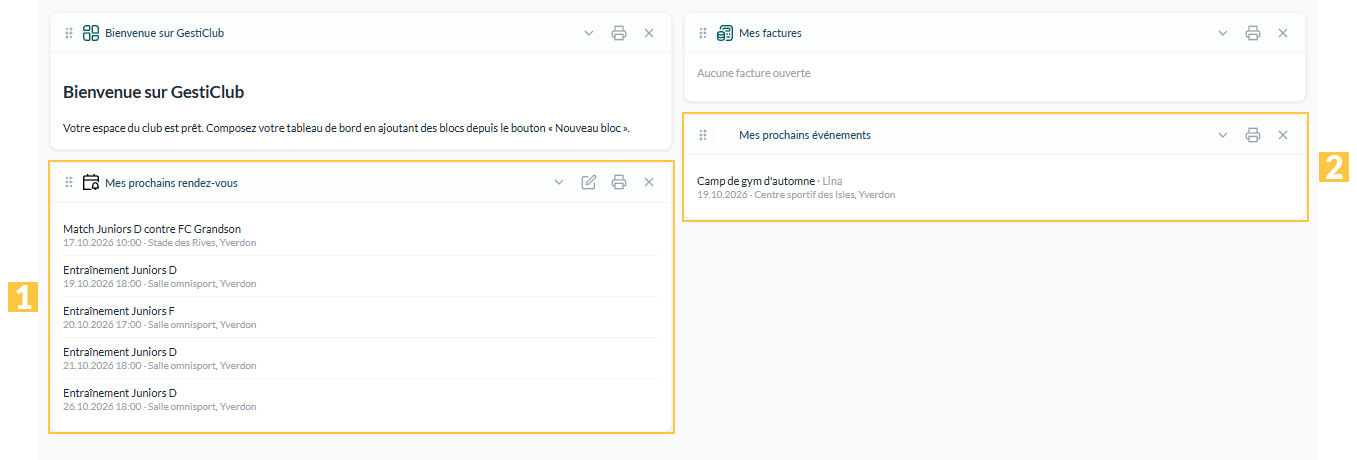Collapse the Mes factures block
Image resolution: width=1357 pixels, height=460 pixels.
(x=1223, y=33)
